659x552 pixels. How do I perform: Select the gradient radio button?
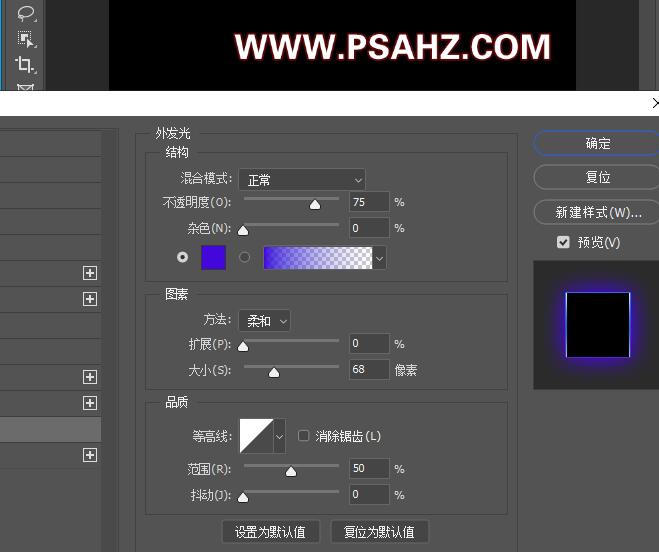(x=244, y=257)
